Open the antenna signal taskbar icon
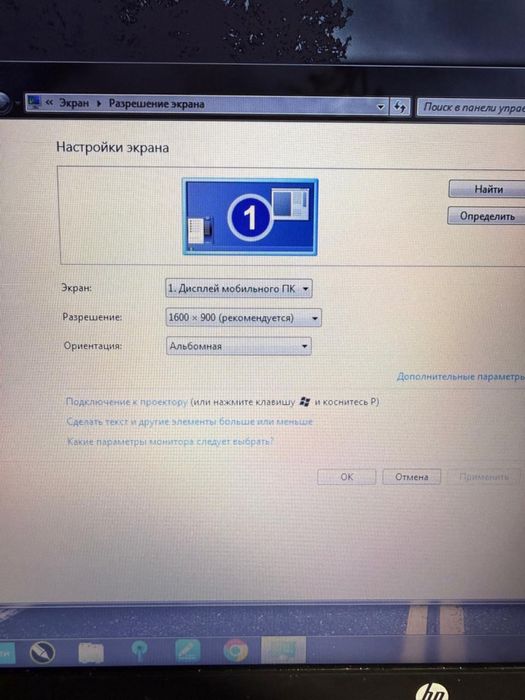The width and height of the screenshot is (525, 700). click(x=139, y=651)
